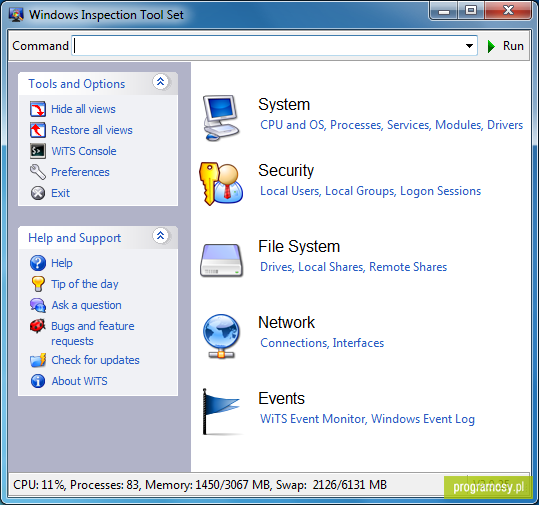Open the Security category heading
The height and width of the screenshot is (505, 539).
[286, 171]
